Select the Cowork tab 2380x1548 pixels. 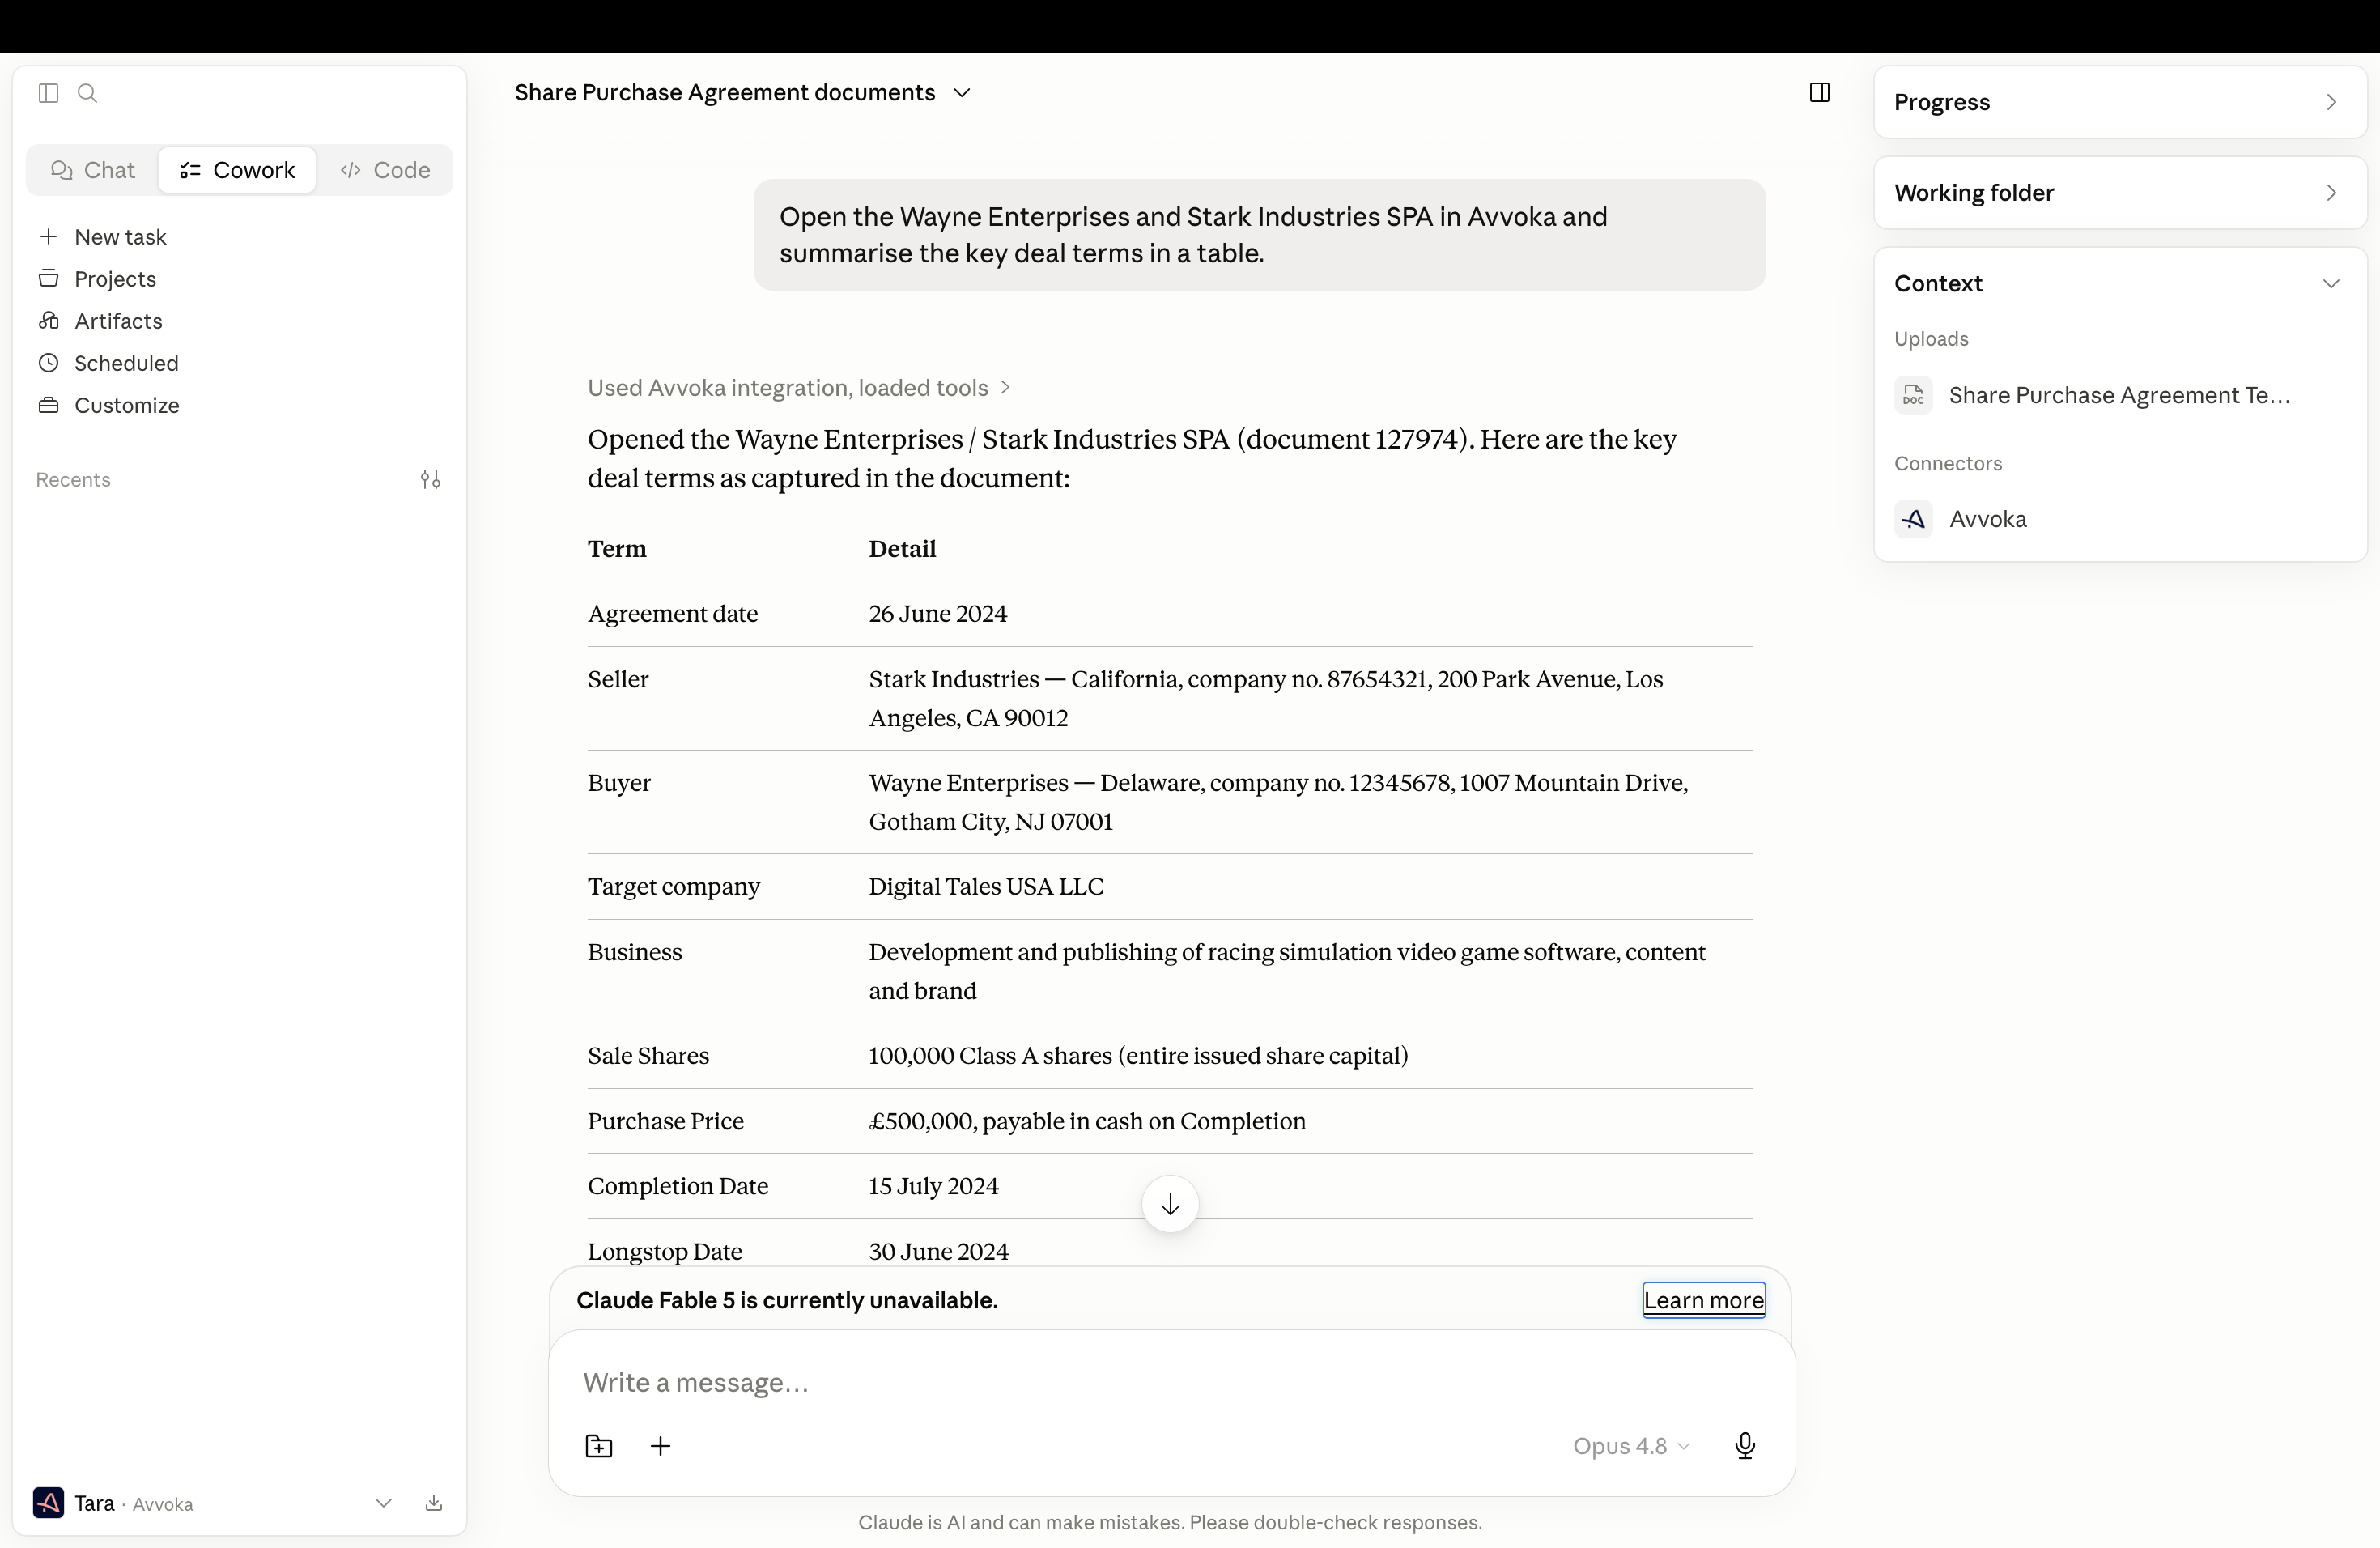[x=237, y=170]
